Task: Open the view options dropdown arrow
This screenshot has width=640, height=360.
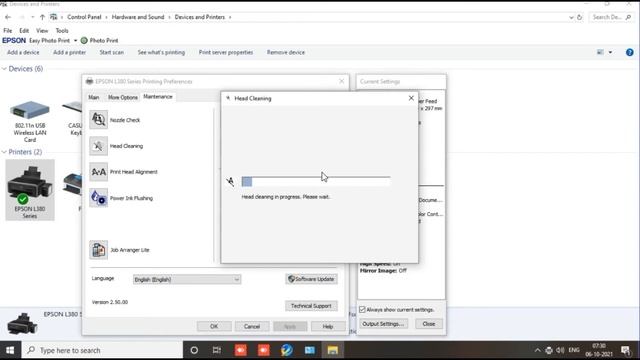Action: [610, 52]
